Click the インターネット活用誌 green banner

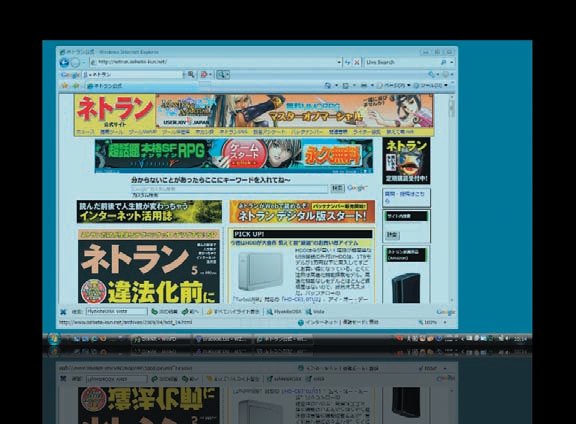coord(149,212)
